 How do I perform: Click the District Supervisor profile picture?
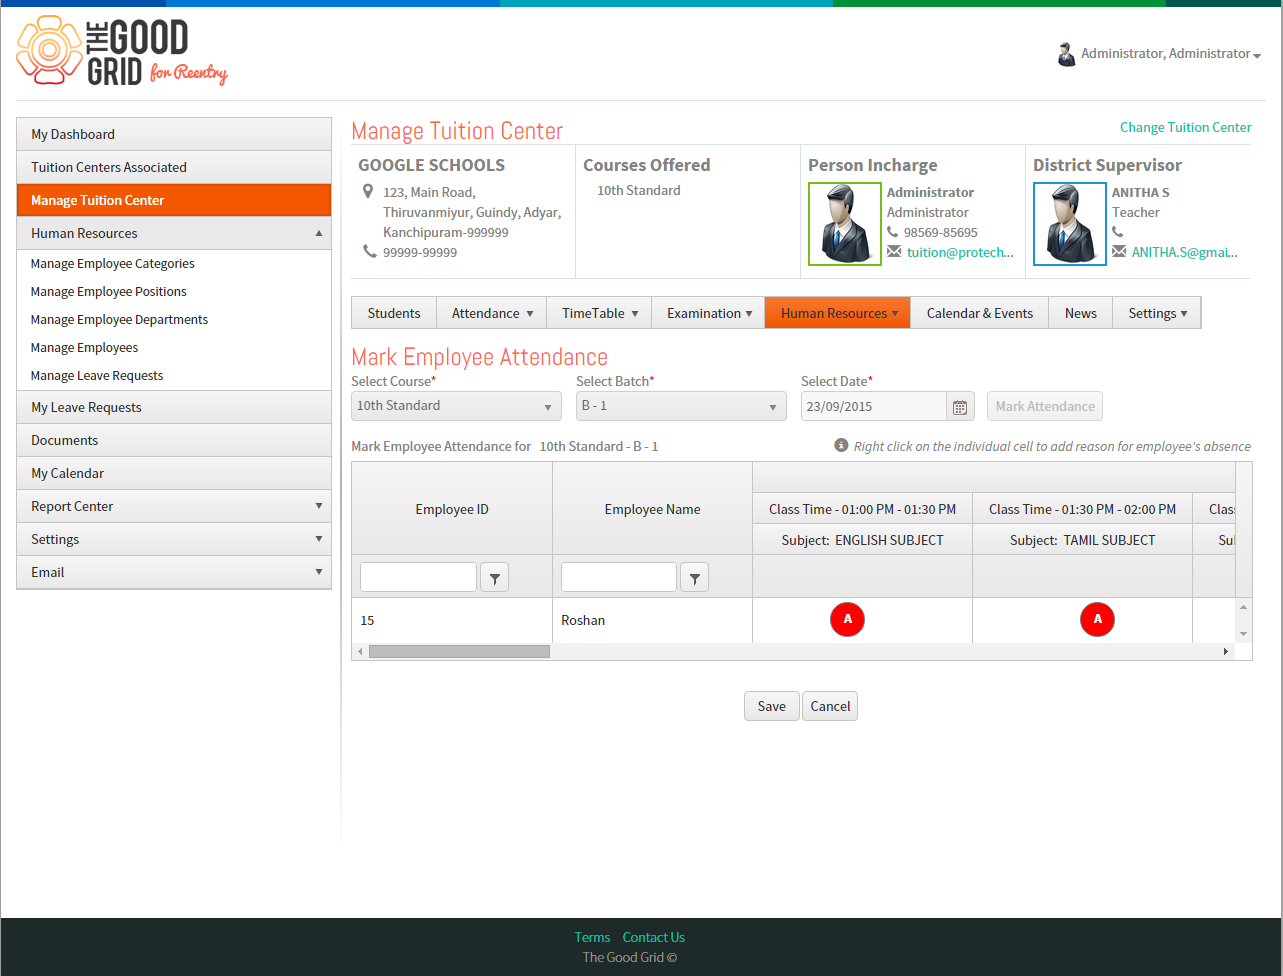(x=1070, y=224)
